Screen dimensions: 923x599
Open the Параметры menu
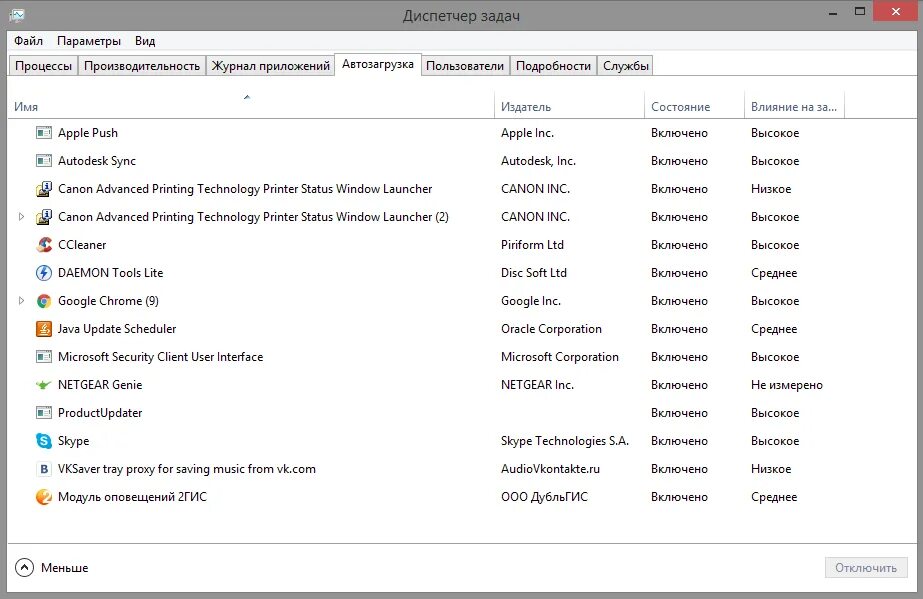pyautogui.click(x=89, y=41)
